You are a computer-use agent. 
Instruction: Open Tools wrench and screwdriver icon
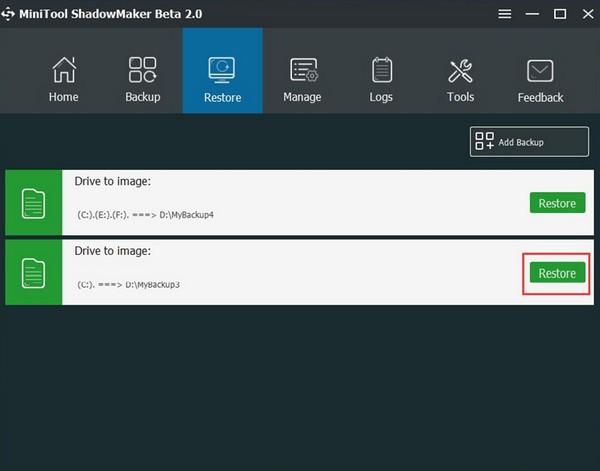point(461,71)
